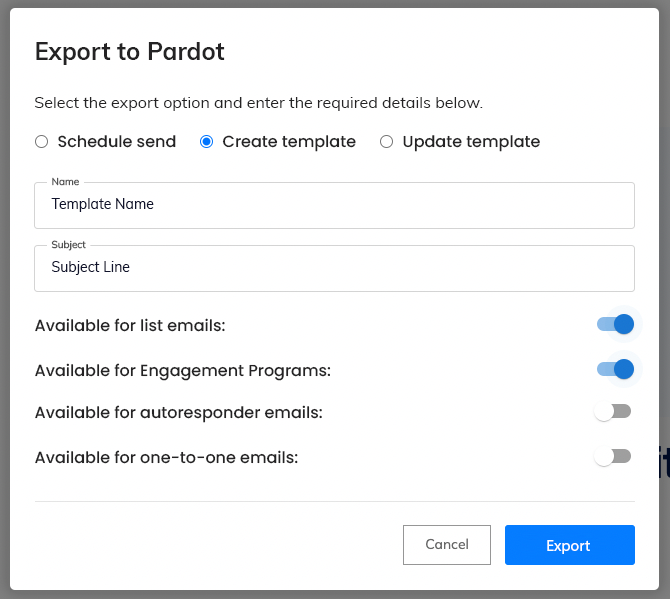
Task: Enable the autoresponder emails toggle
Action: point(613,411)
